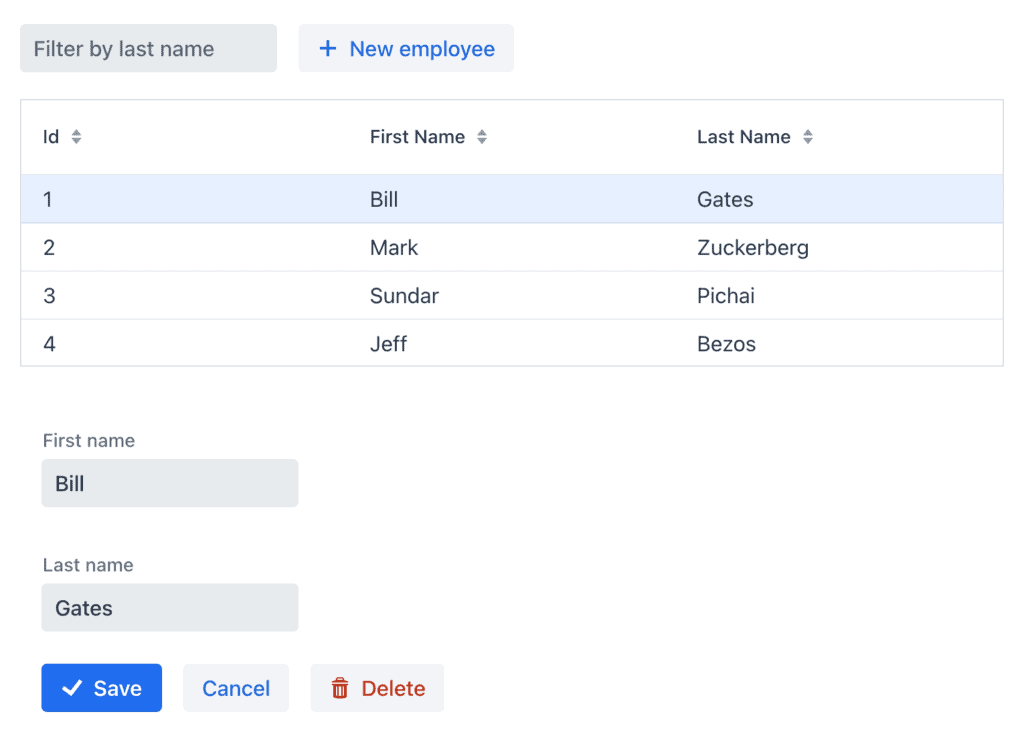This screenshot has height=732, width=1024.
Task: Cancel editing the employee
Action: click(x=236, y=688)
